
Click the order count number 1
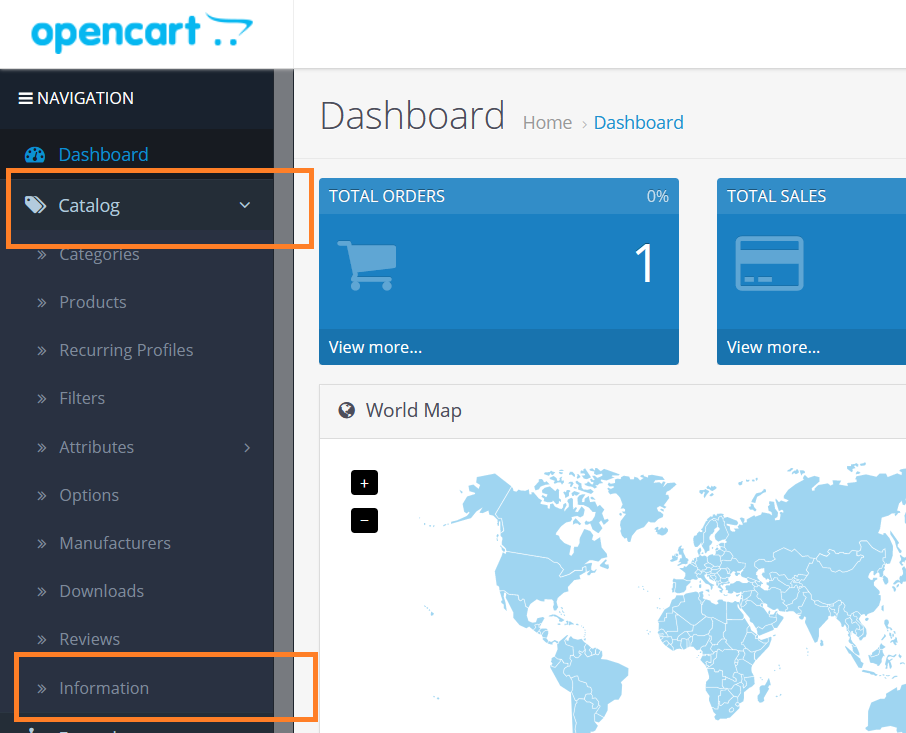(644, 263)
